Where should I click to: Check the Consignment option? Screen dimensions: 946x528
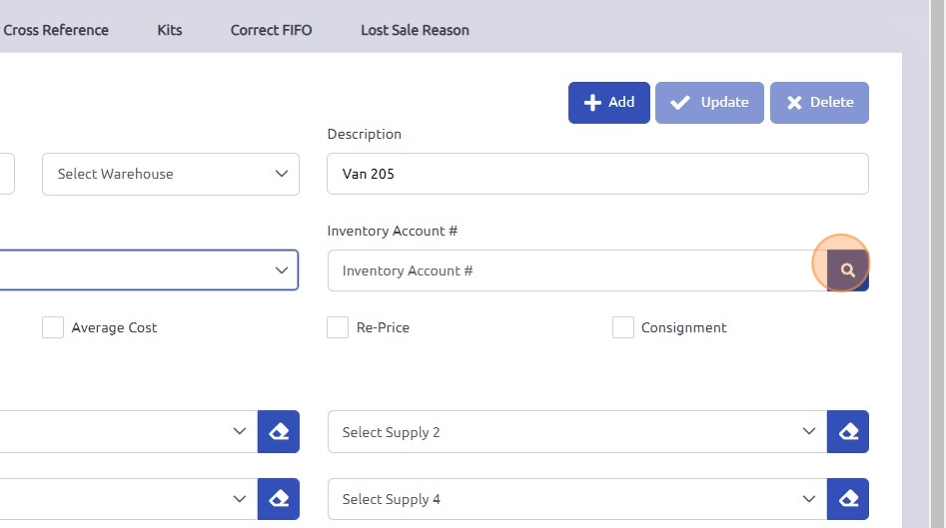pyautogui.click(x=623, y=327)
